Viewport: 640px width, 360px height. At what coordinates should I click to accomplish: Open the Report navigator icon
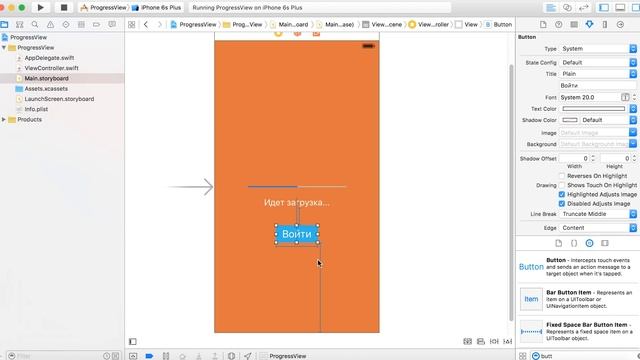point(112,24)
